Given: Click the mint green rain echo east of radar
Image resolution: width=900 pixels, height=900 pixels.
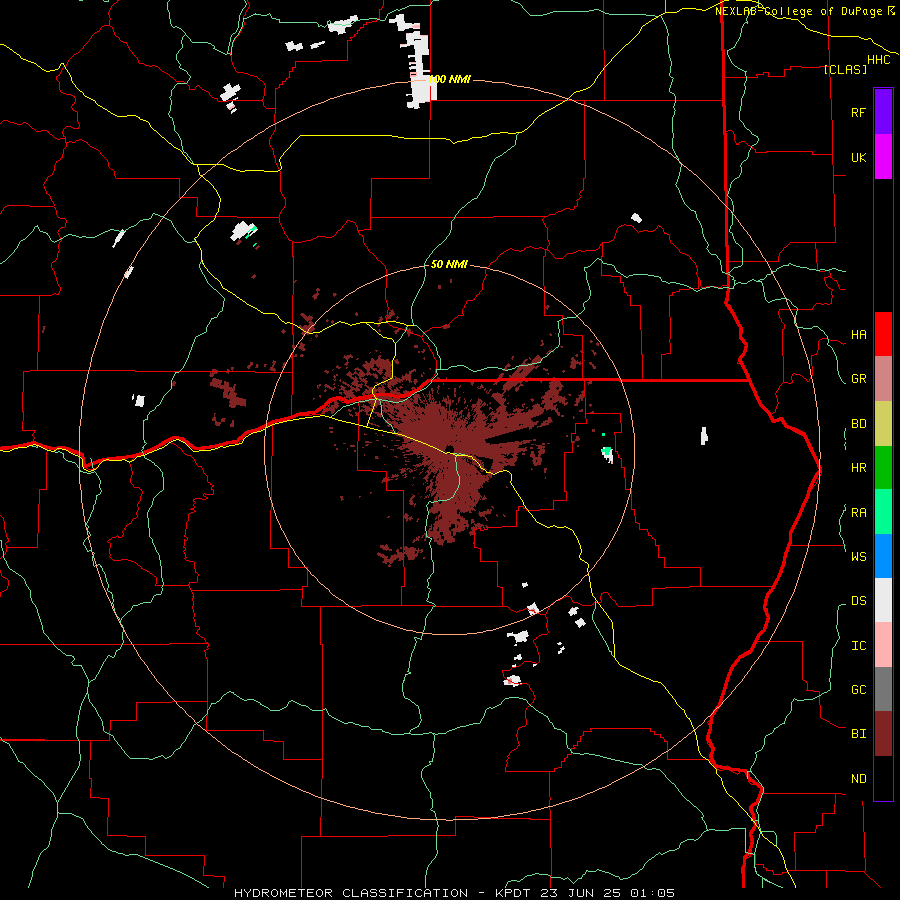Looking at the screenshot, I should tap(606, 452).
